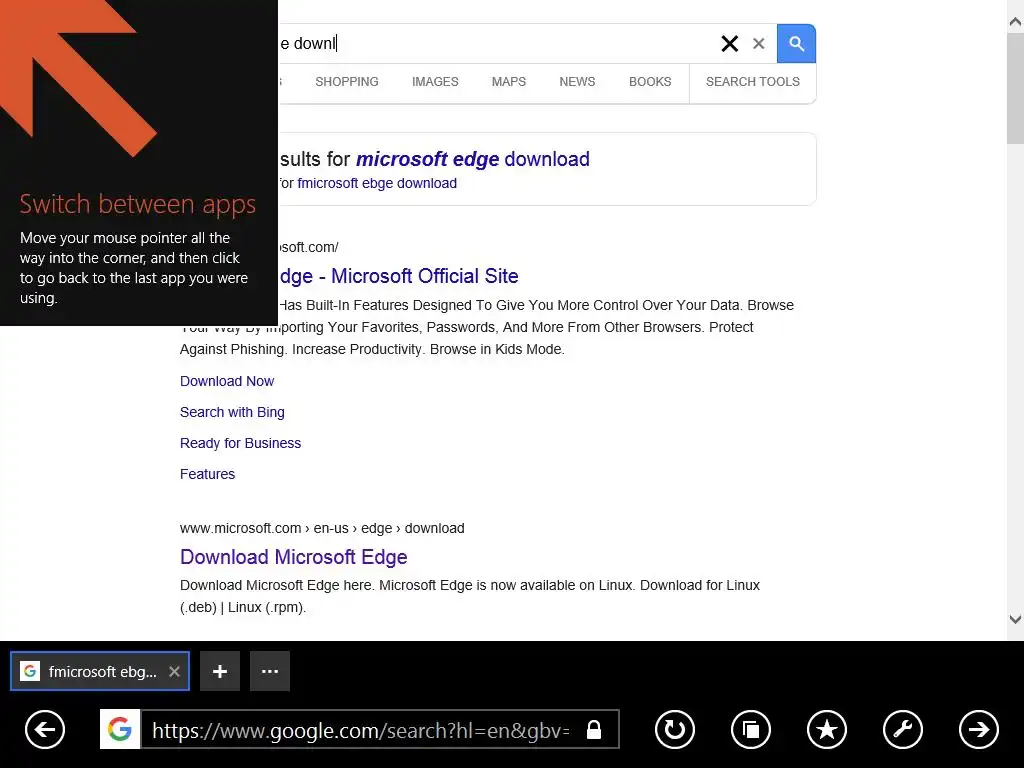
Task: Switch to the BOOKS results tab
Action: pyautogui.click(x=650, y=82)
